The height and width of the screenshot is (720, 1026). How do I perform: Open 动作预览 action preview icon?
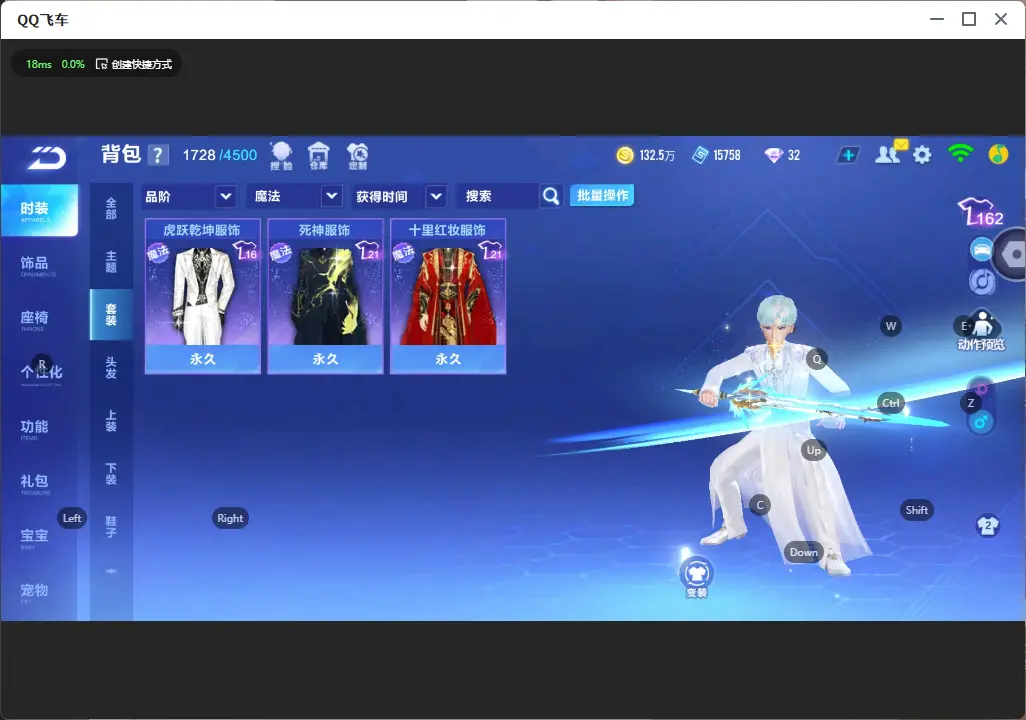981,331
